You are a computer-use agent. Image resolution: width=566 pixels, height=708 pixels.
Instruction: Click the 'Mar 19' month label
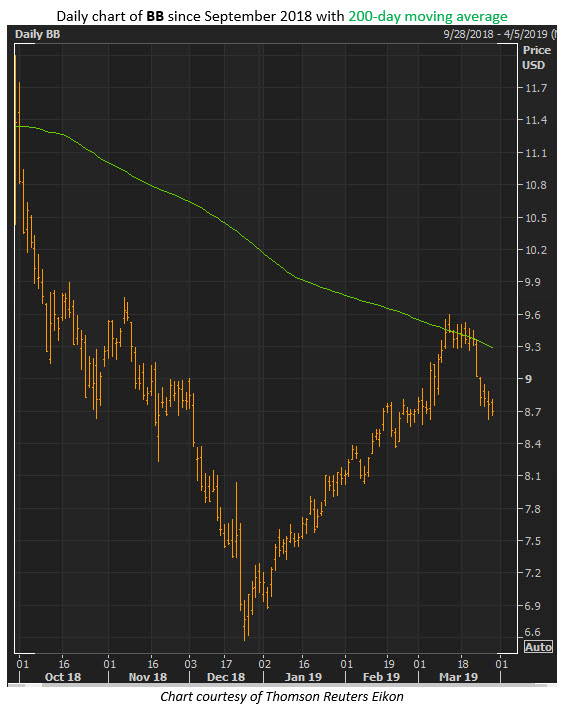(x=459, y=677)
